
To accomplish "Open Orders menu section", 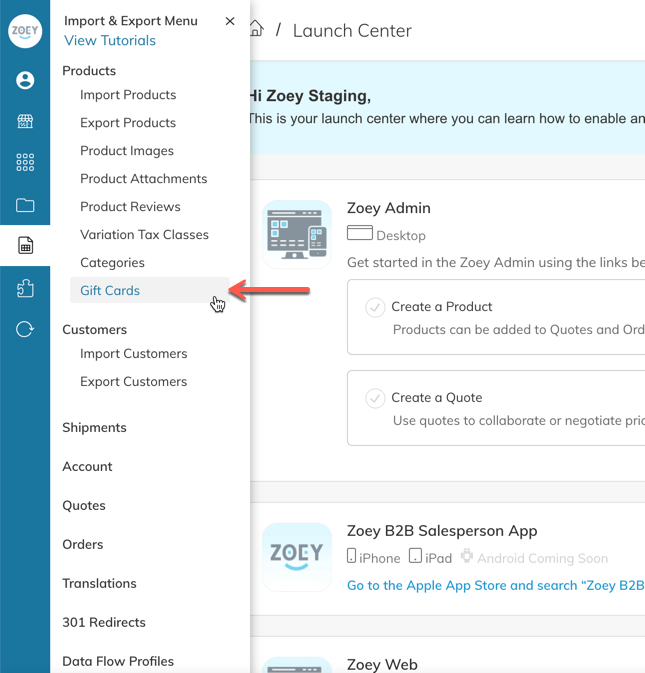I will 83,544.
